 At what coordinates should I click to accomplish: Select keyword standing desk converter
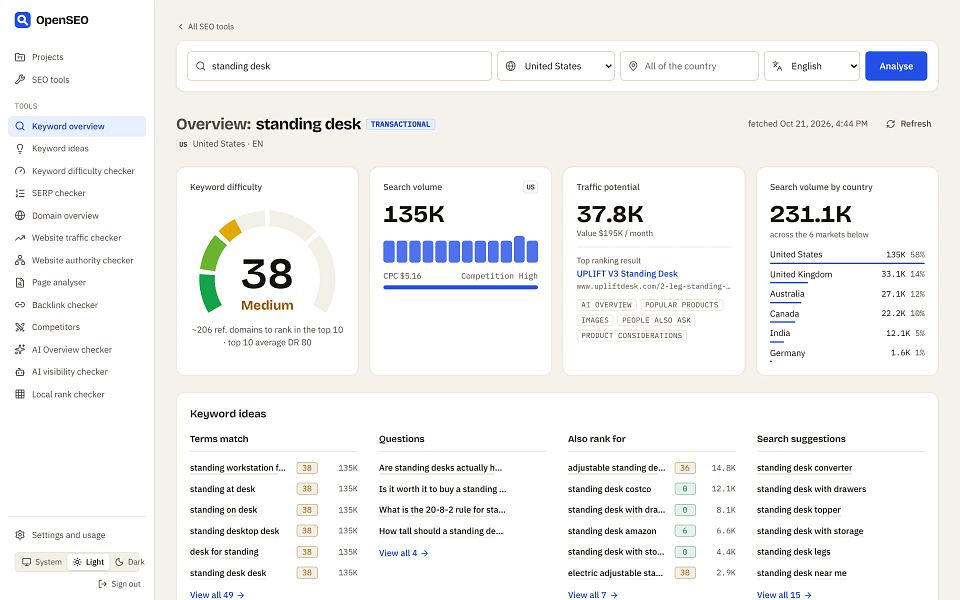pos(804,468)
